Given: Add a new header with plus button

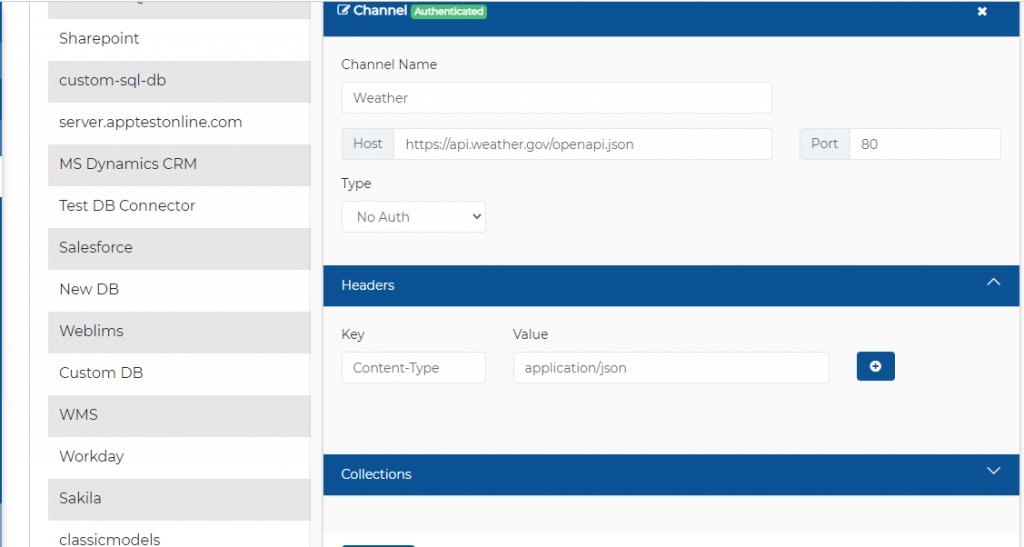Looking at the screenshot, I should [875, 367].
